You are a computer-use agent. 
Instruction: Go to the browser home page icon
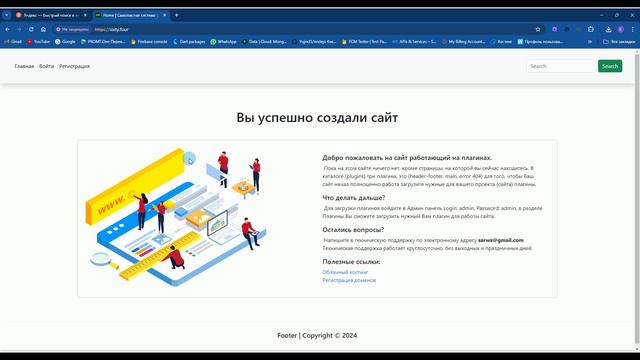(x=43, y=29)
